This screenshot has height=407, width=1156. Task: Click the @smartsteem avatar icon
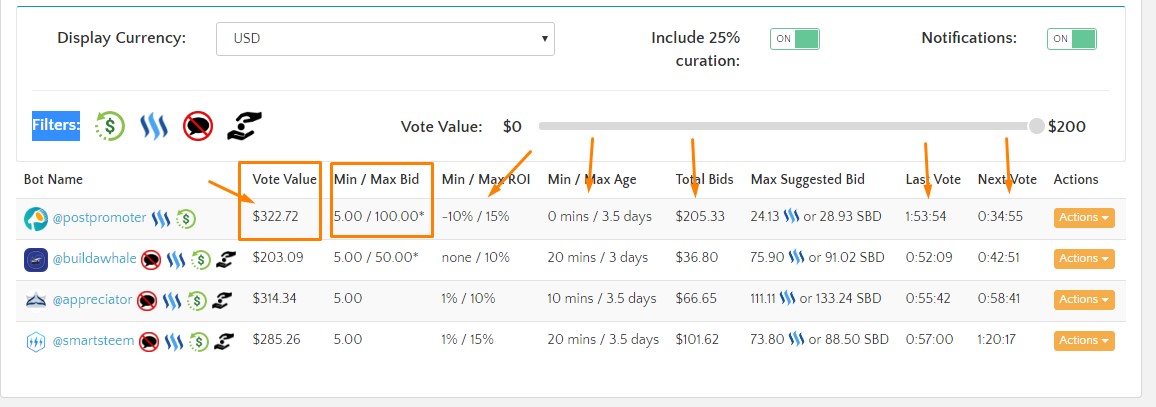[x=35, y=341]
